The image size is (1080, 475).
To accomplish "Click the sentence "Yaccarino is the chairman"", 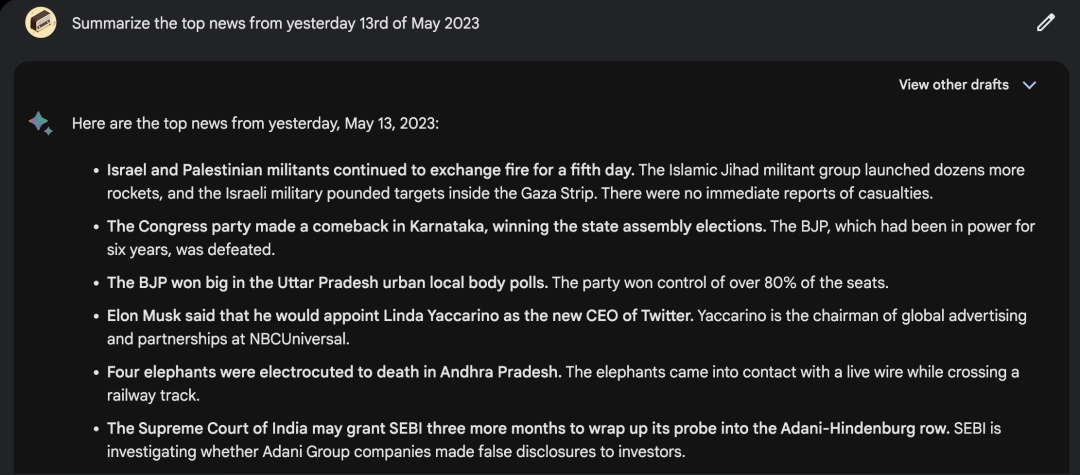I will (860, 316).
